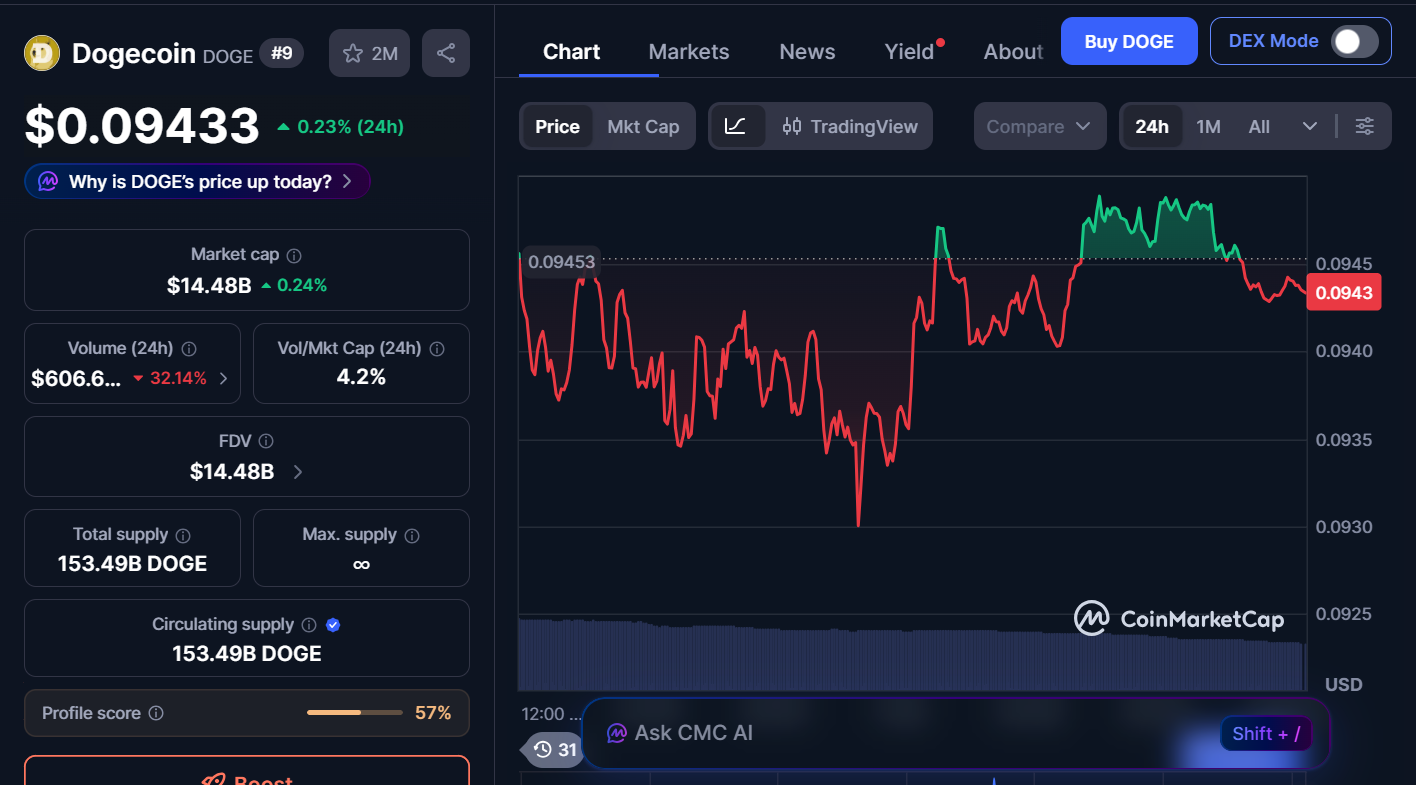The image size is (1416, 785).
Task: Switch chart to Mkt Cap view
Action: [643, 126]
